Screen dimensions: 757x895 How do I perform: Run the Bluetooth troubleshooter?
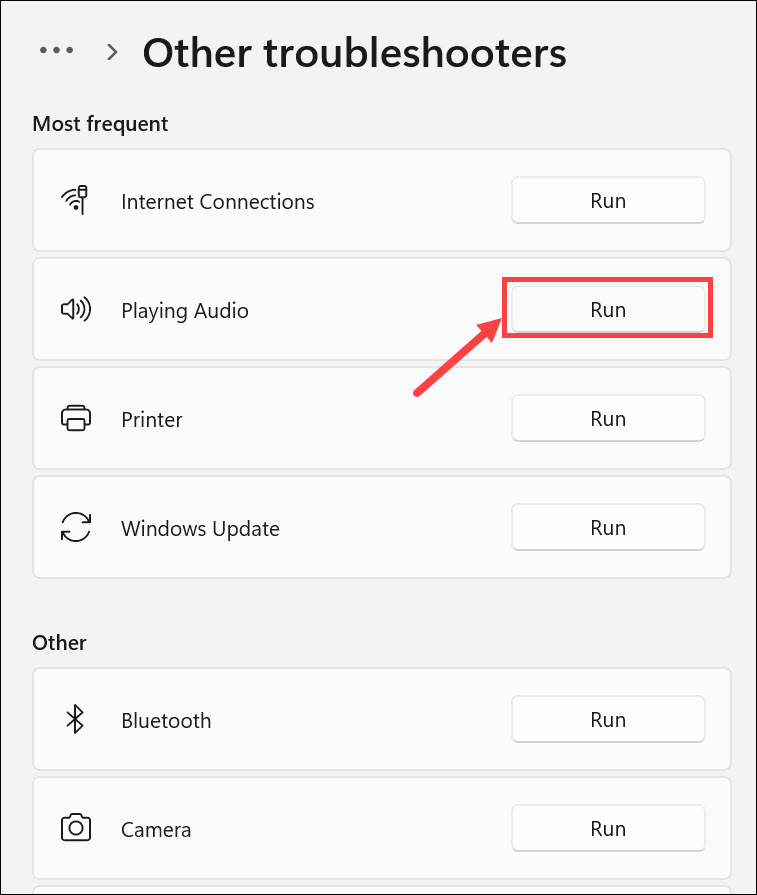[x=608, y=719]
